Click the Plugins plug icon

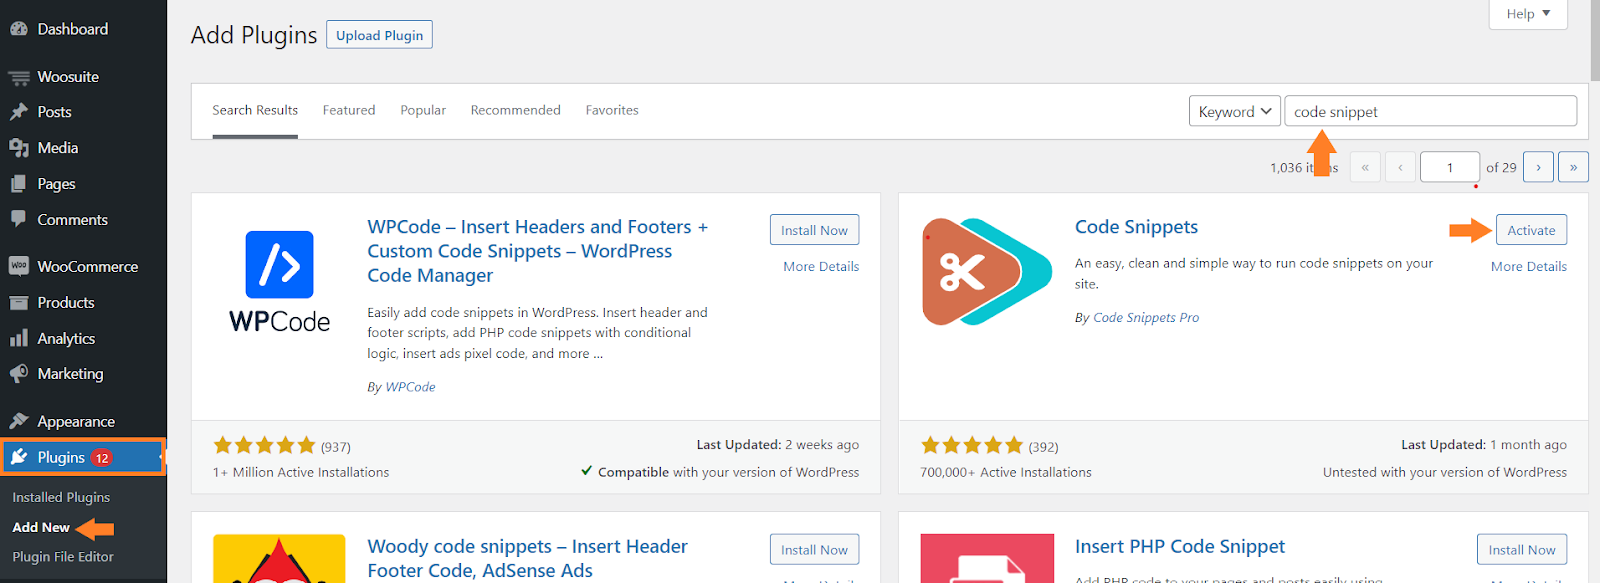point(18,457)
